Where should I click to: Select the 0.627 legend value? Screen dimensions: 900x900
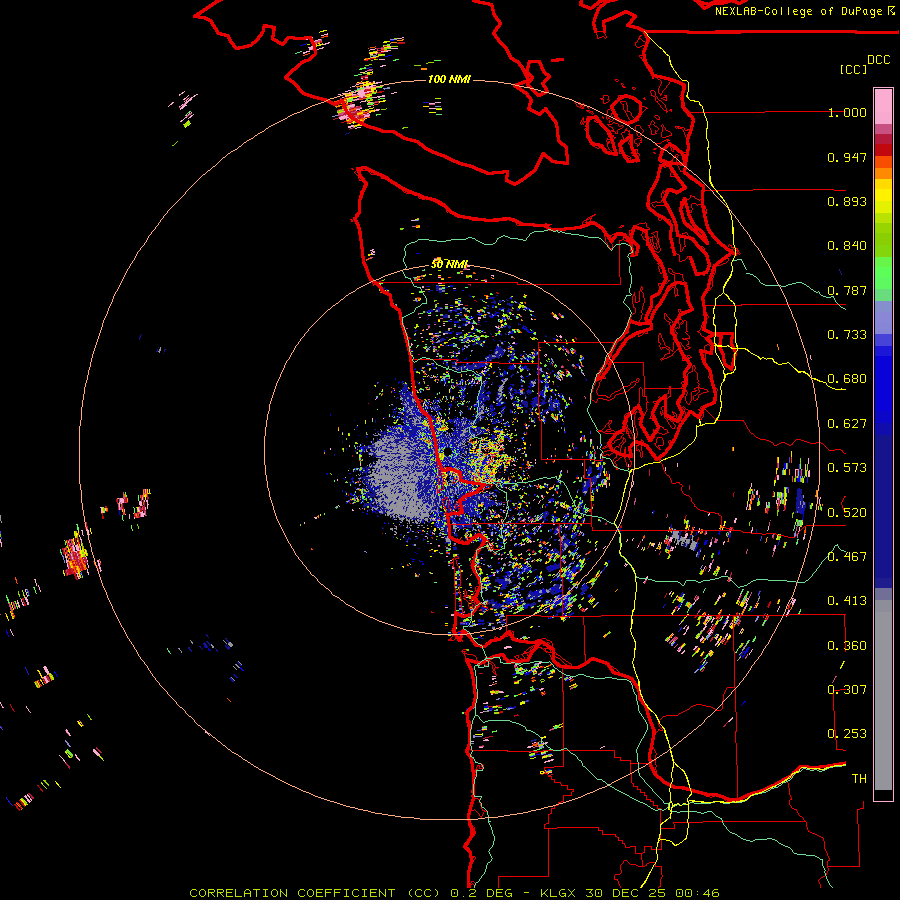[847, 424]
